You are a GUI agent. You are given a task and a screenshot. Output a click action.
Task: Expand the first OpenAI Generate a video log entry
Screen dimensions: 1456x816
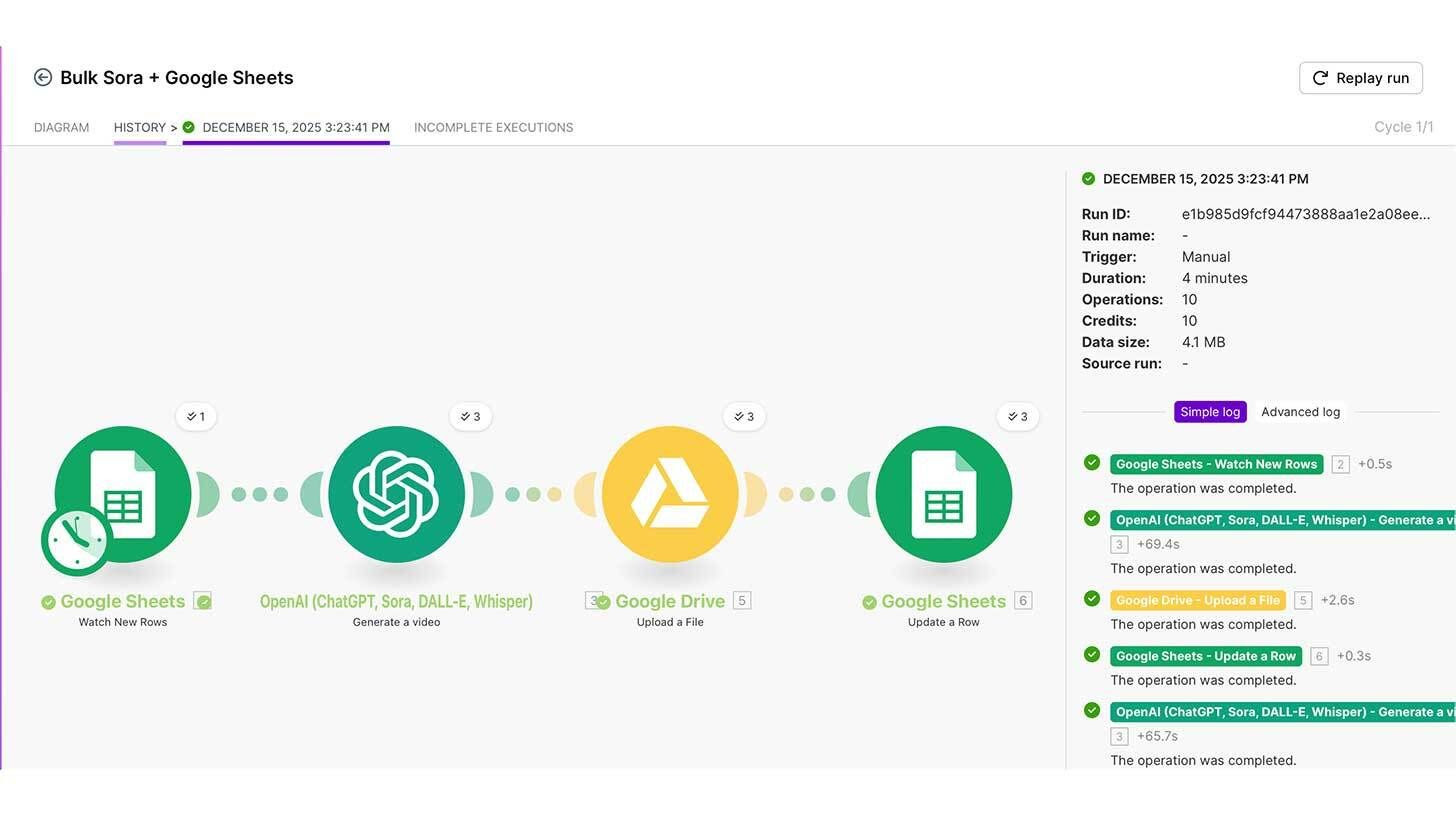pos(1280,519)
